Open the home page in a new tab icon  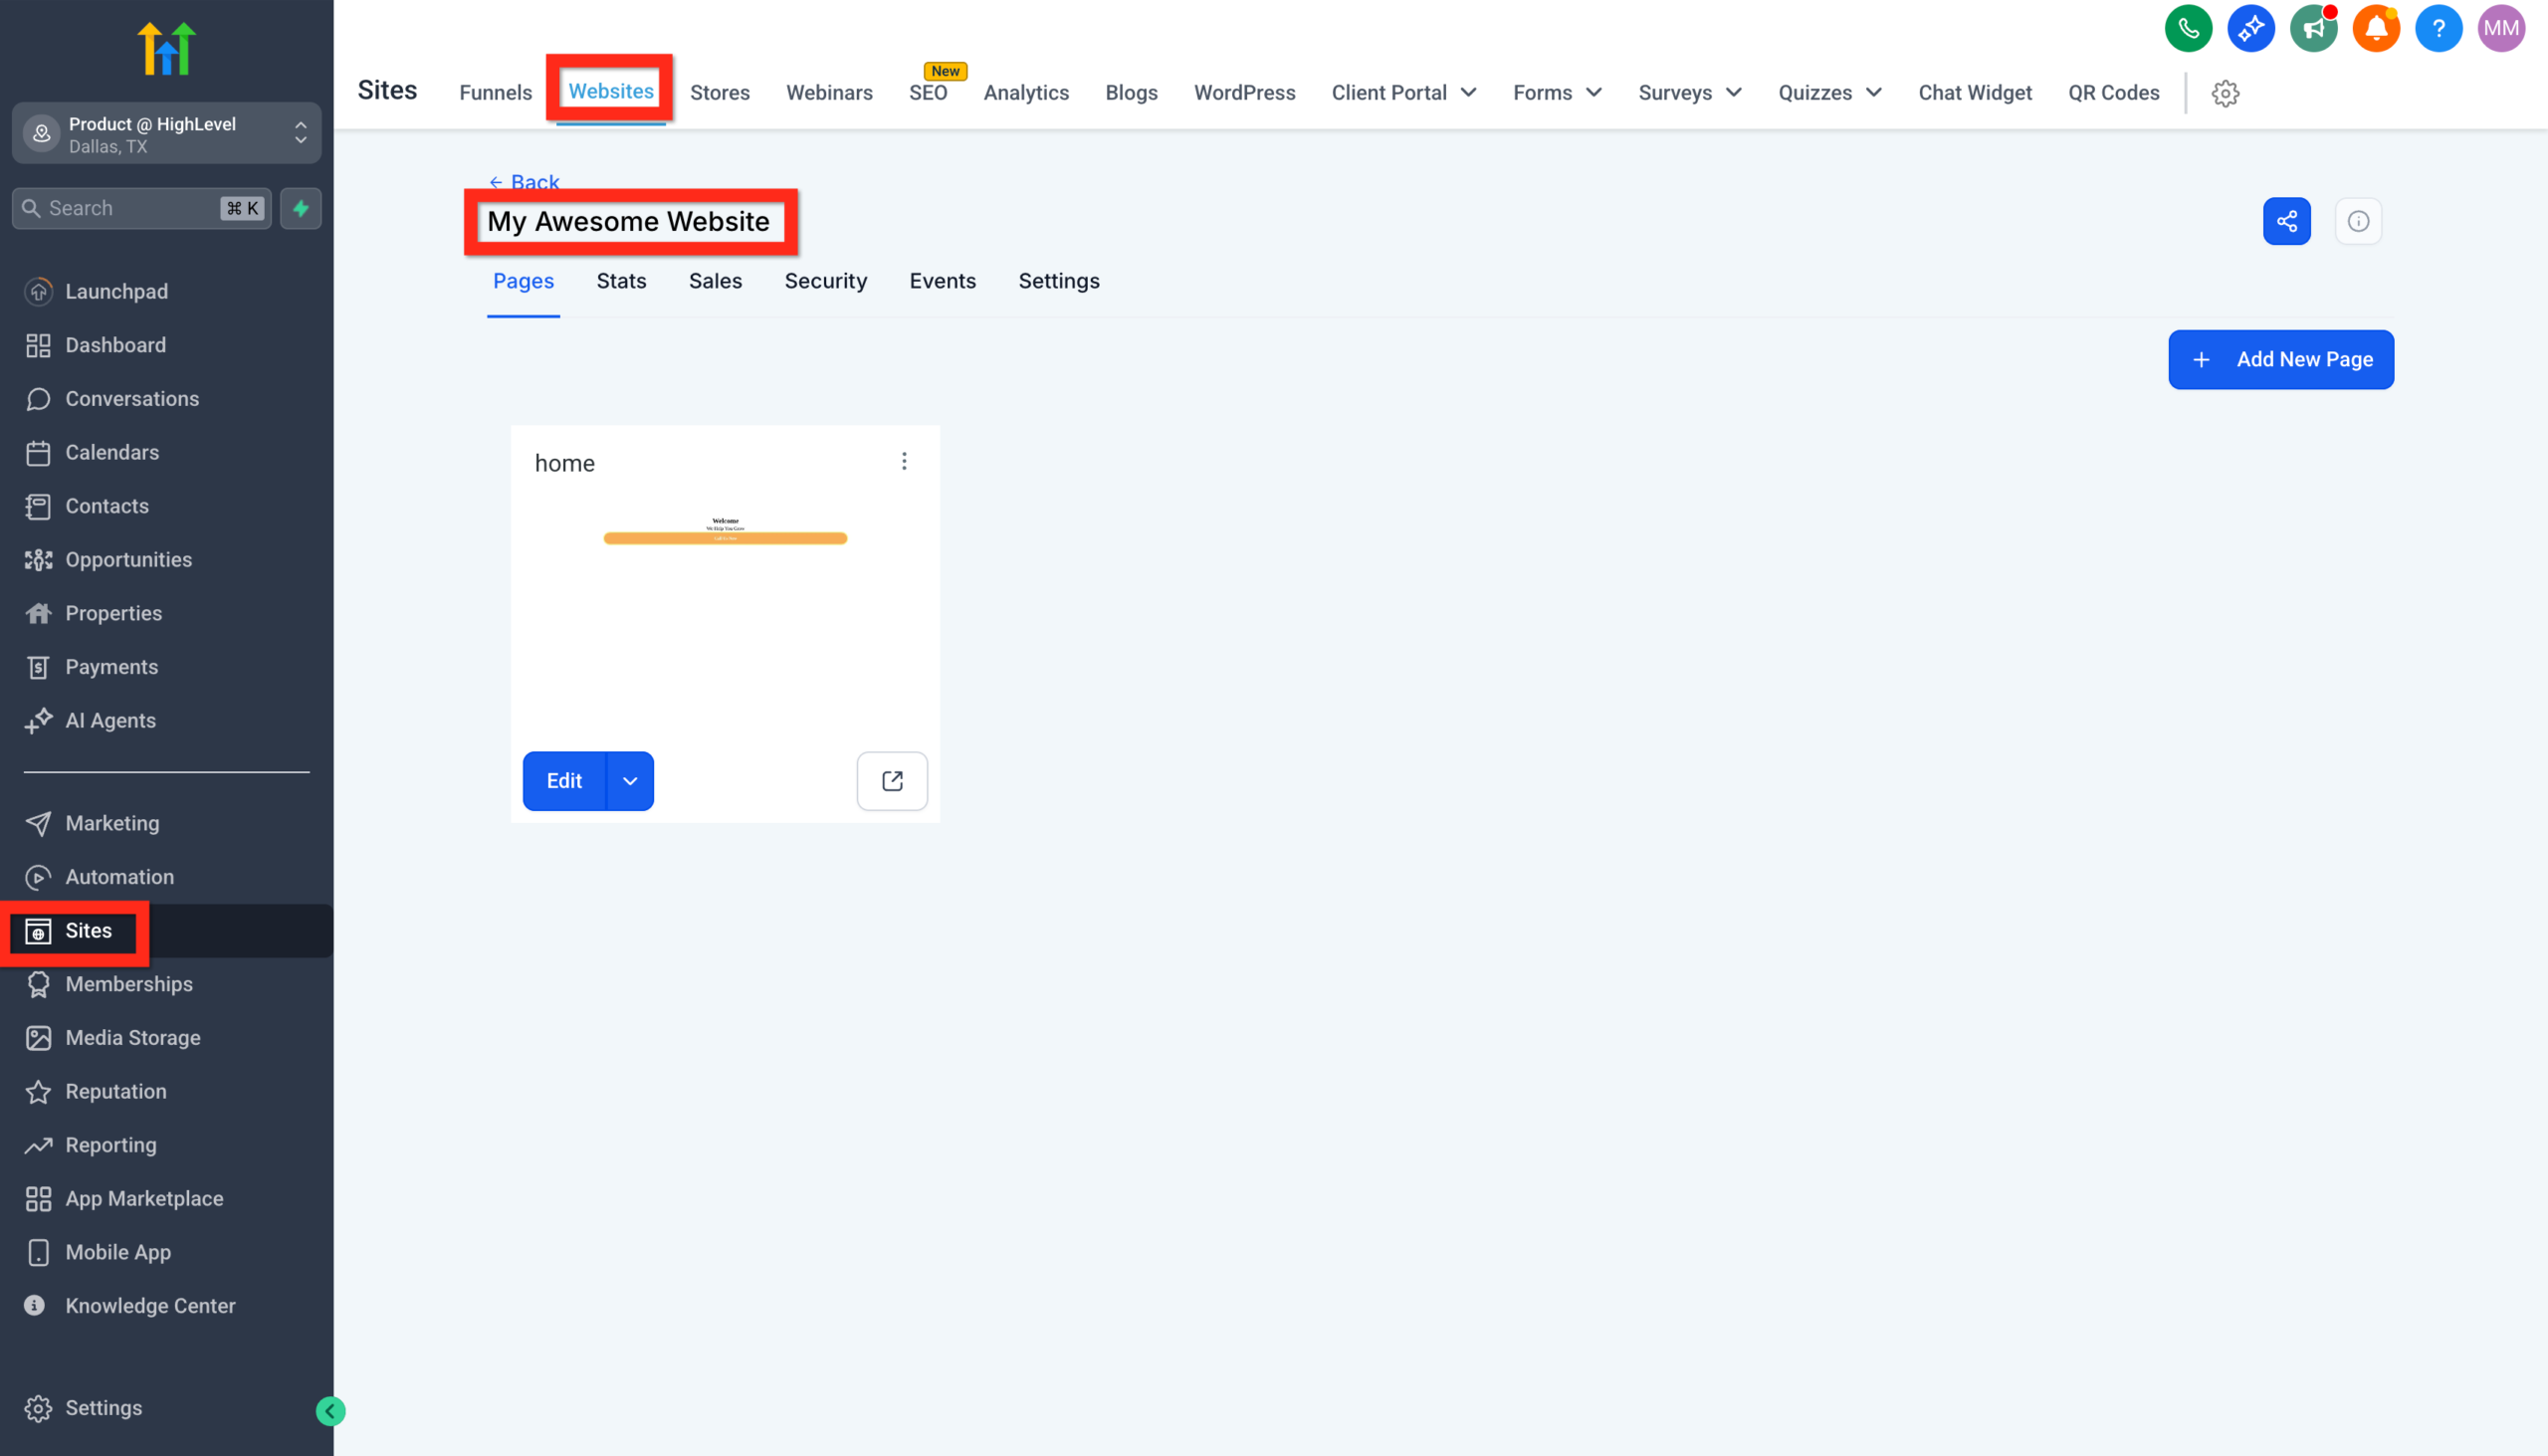tap(891, 781)
